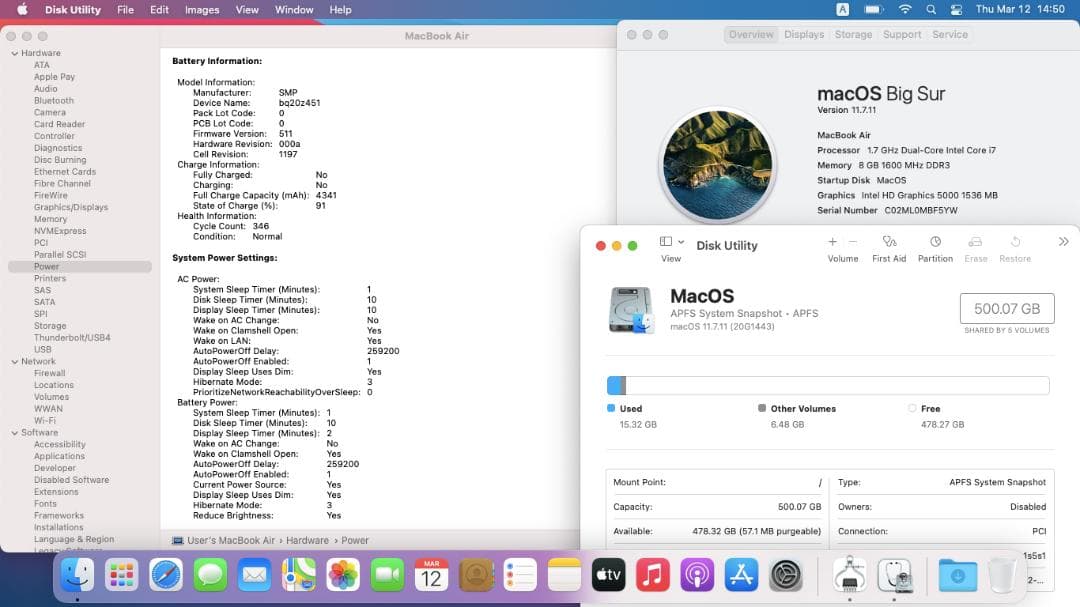
Task: Select Thunderbolt/USB4 in sidebar
Action: click(72, 338)
